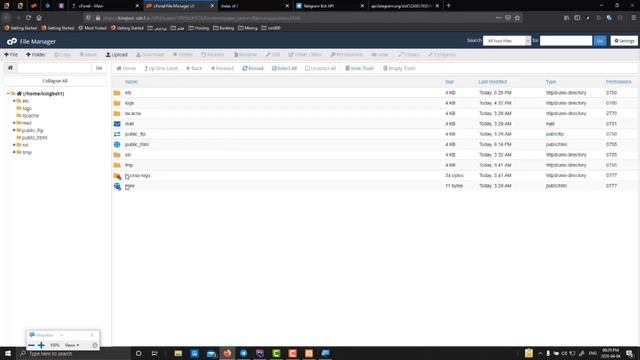The width and height of the screenshot is (640, 360).
Task: Click the home icon beside path field
Action: point(10,68)
